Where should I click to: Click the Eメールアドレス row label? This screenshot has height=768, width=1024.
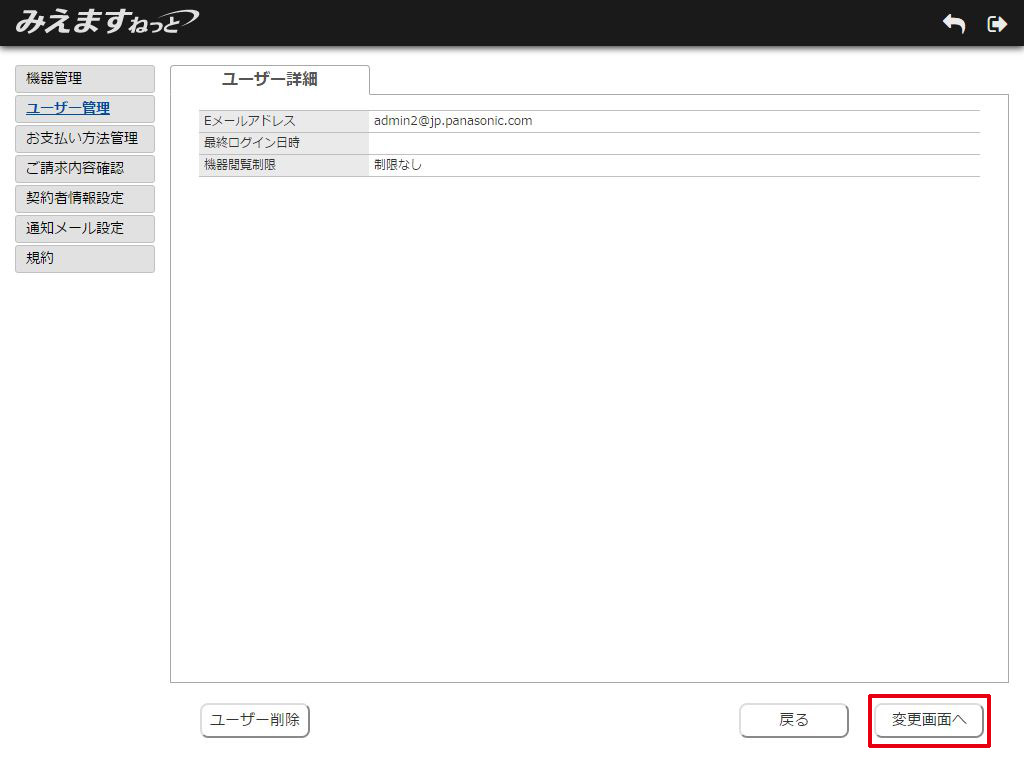(x=250, y=121)
